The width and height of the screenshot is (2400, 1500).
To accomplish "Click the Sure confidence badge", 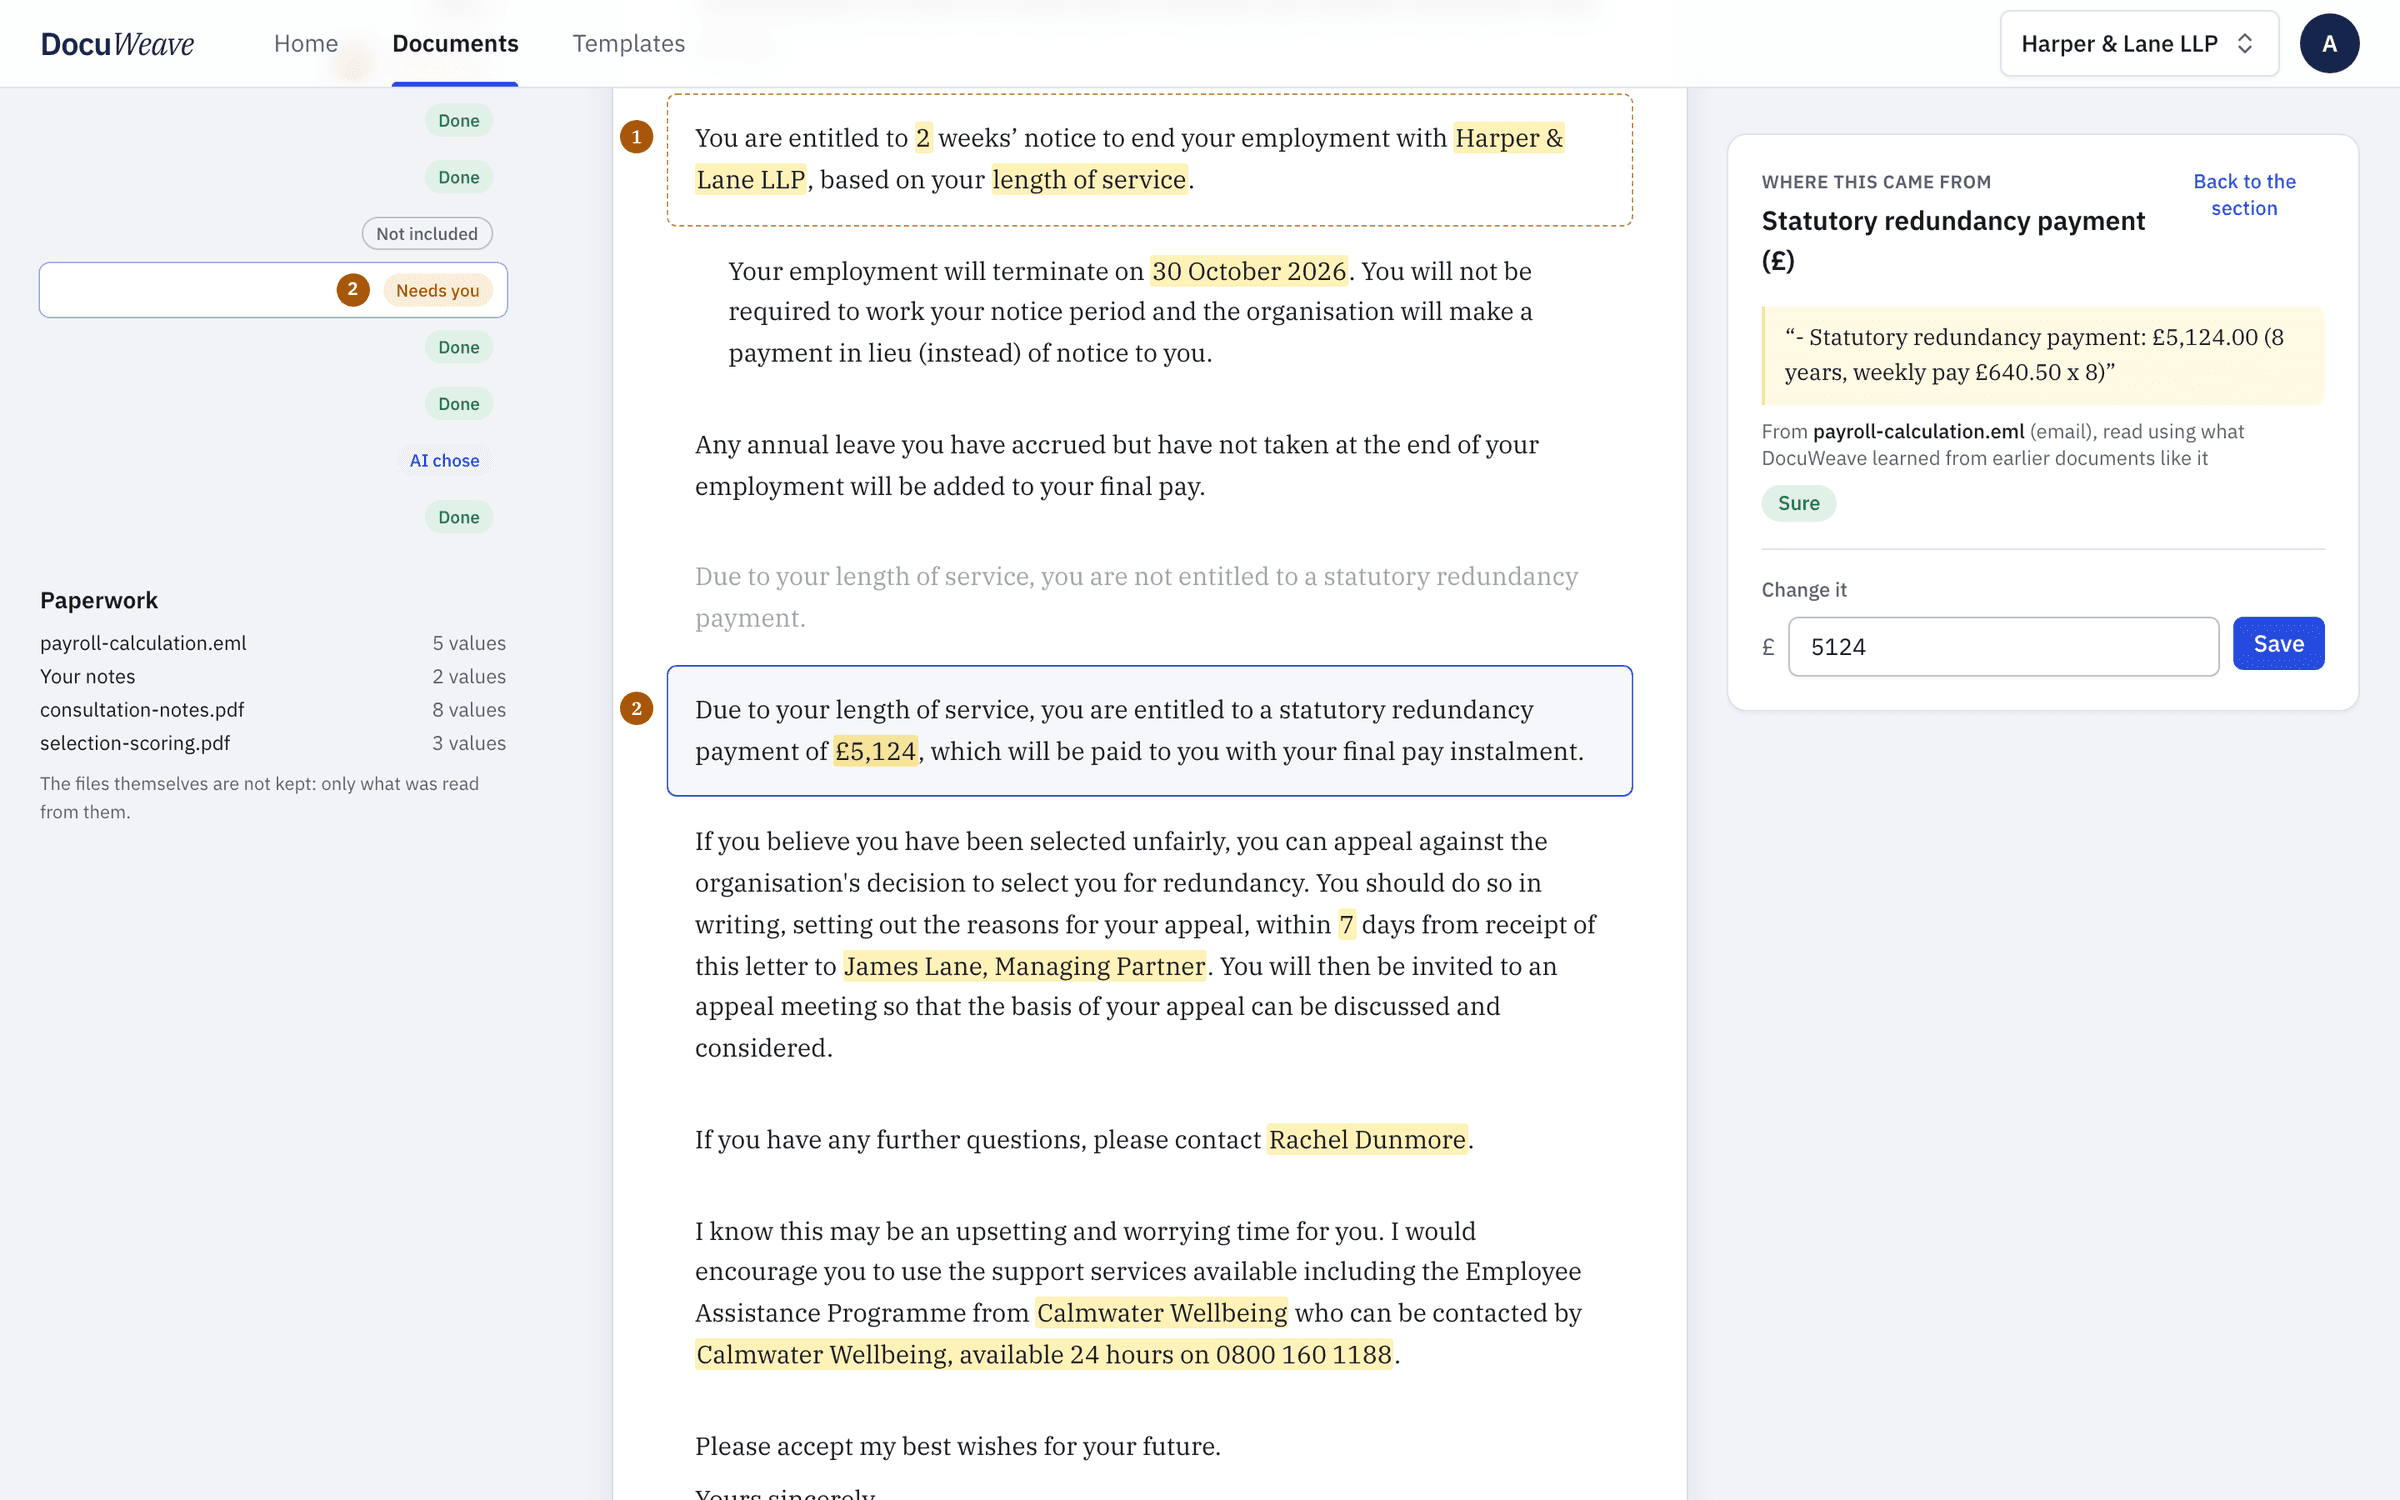I will tap(1798, 503).
